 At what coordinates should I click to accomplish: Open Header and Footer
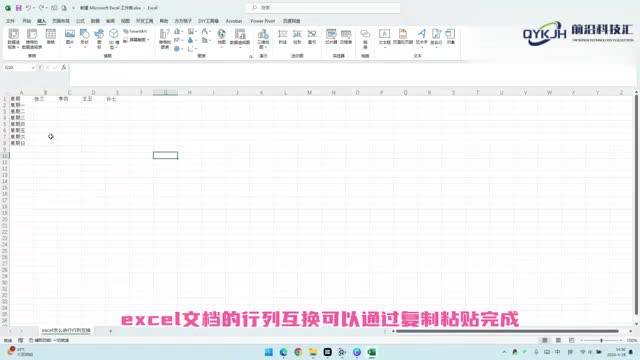[x=403, y=37]
